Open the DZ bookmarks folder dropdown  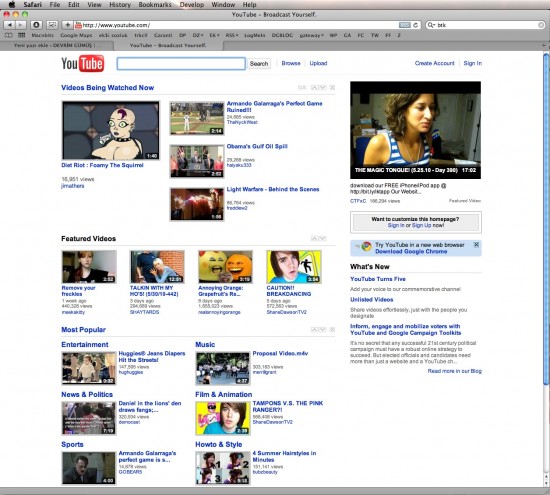(x=198, y=35)
